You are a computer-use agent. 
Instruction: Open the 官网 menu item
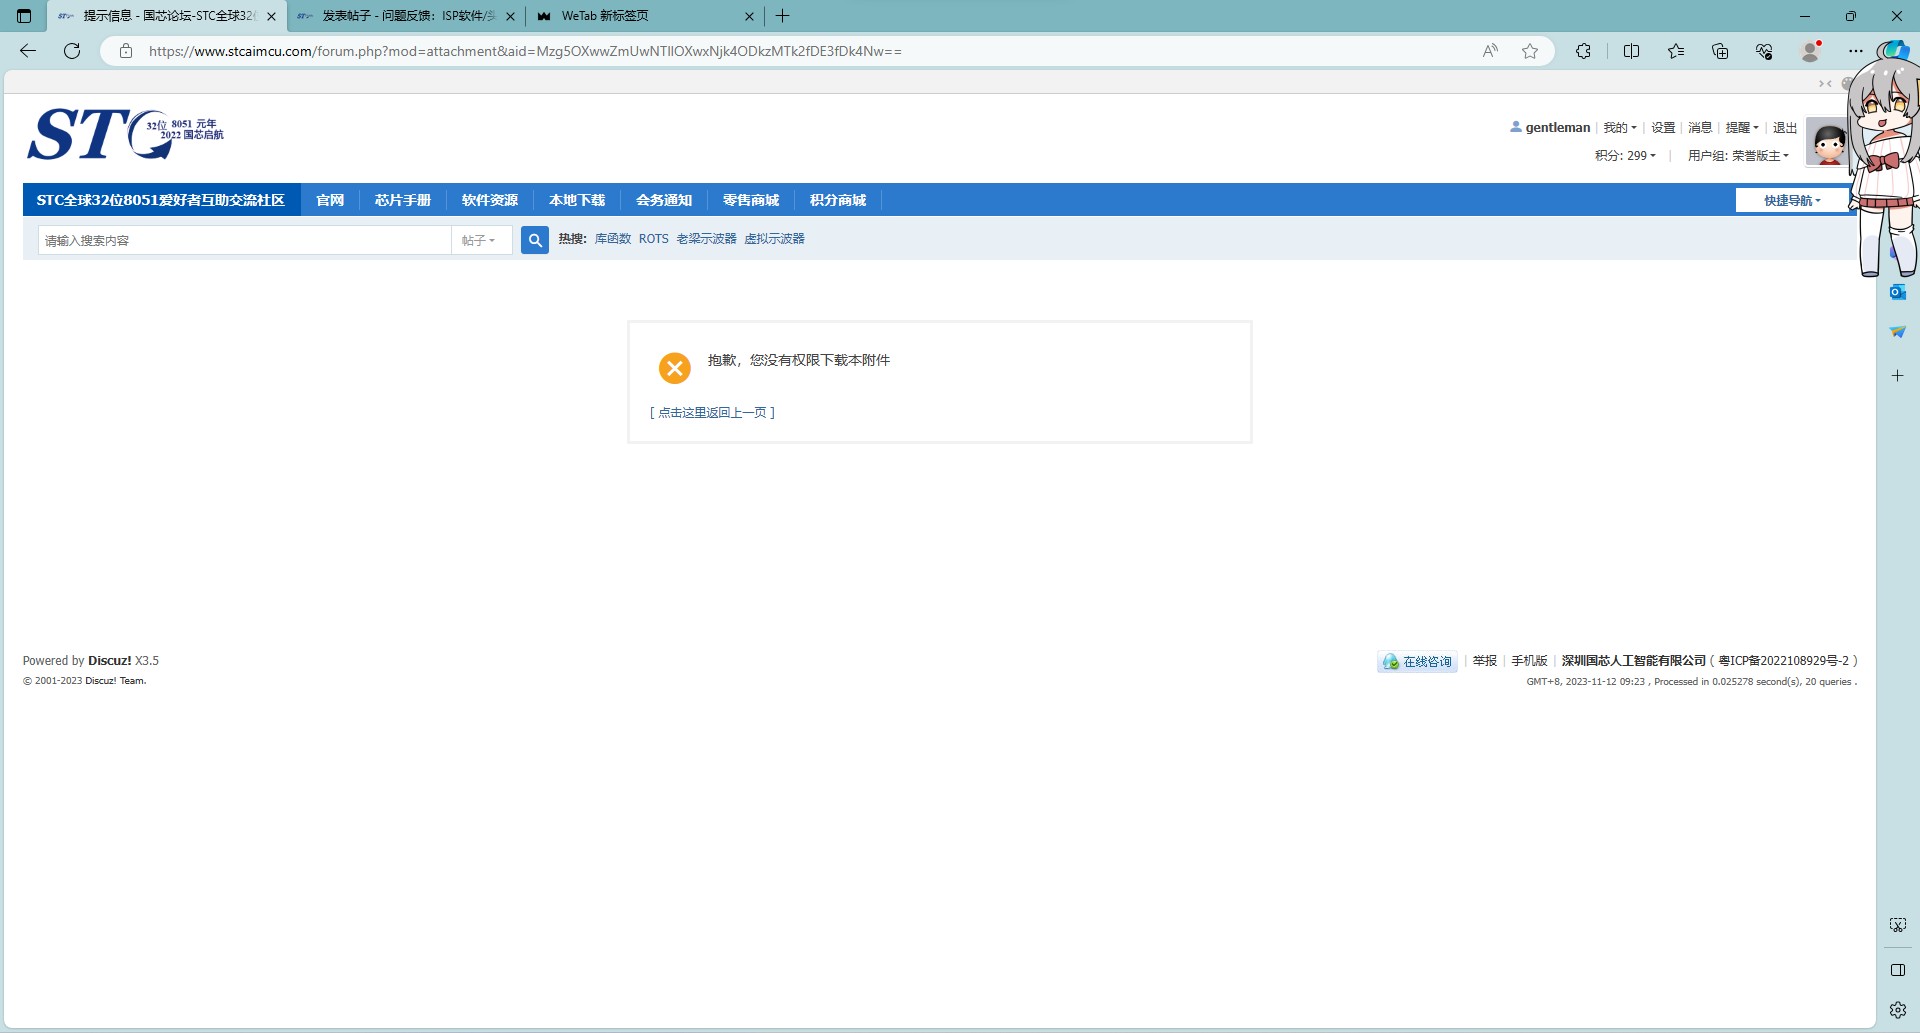(330, 200)
